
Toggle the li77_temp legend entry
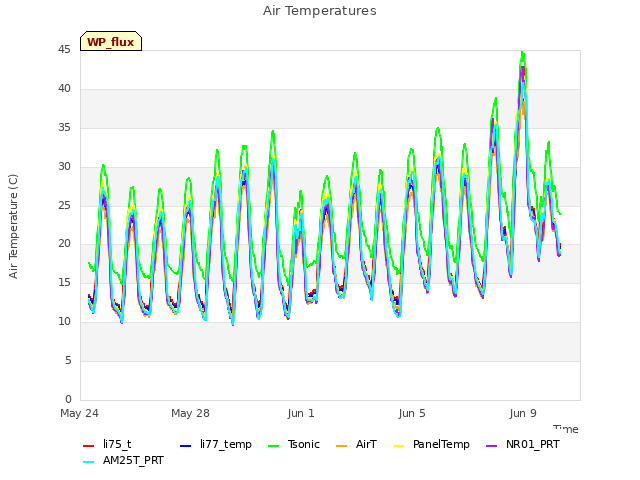point(216,444)
